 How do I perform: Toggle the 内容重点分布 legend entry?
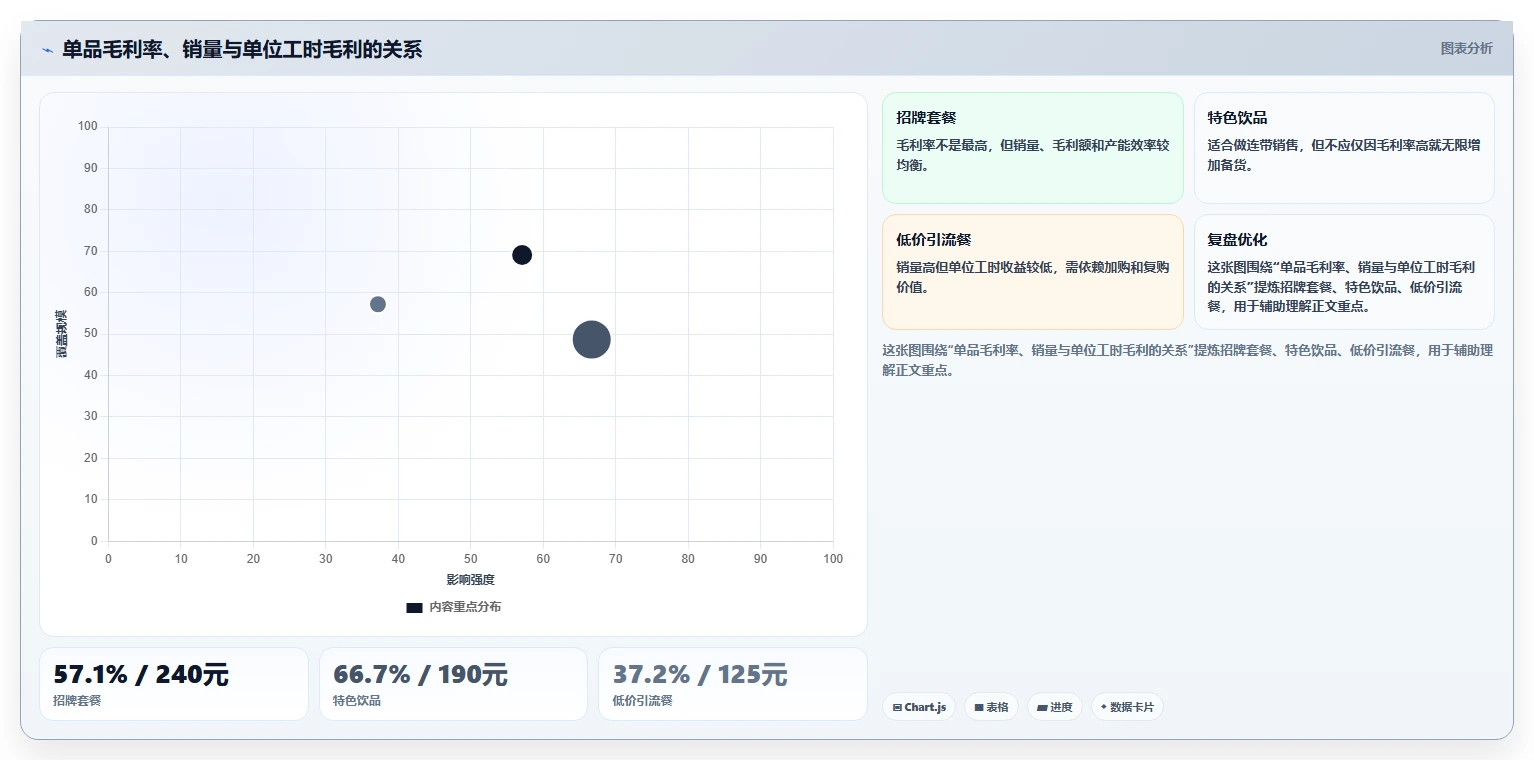point(453,607)
